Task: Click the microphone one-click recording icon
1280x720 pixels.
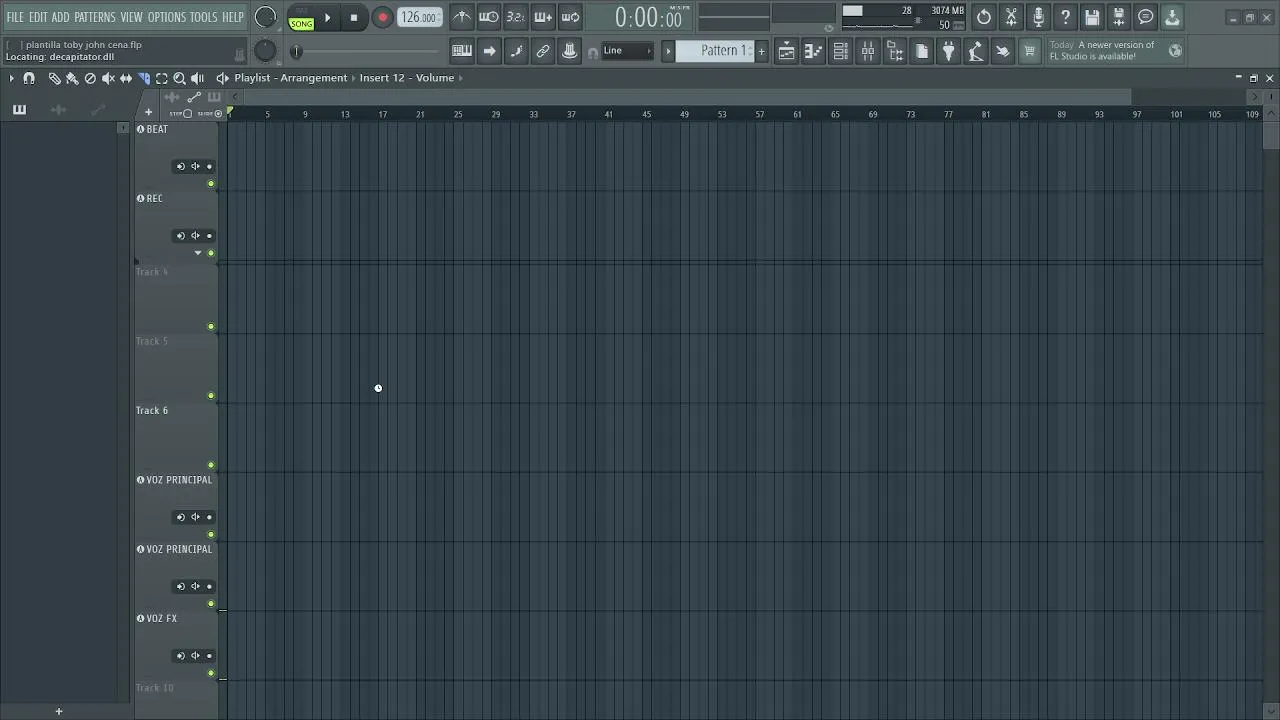Action: [1038, 17]
